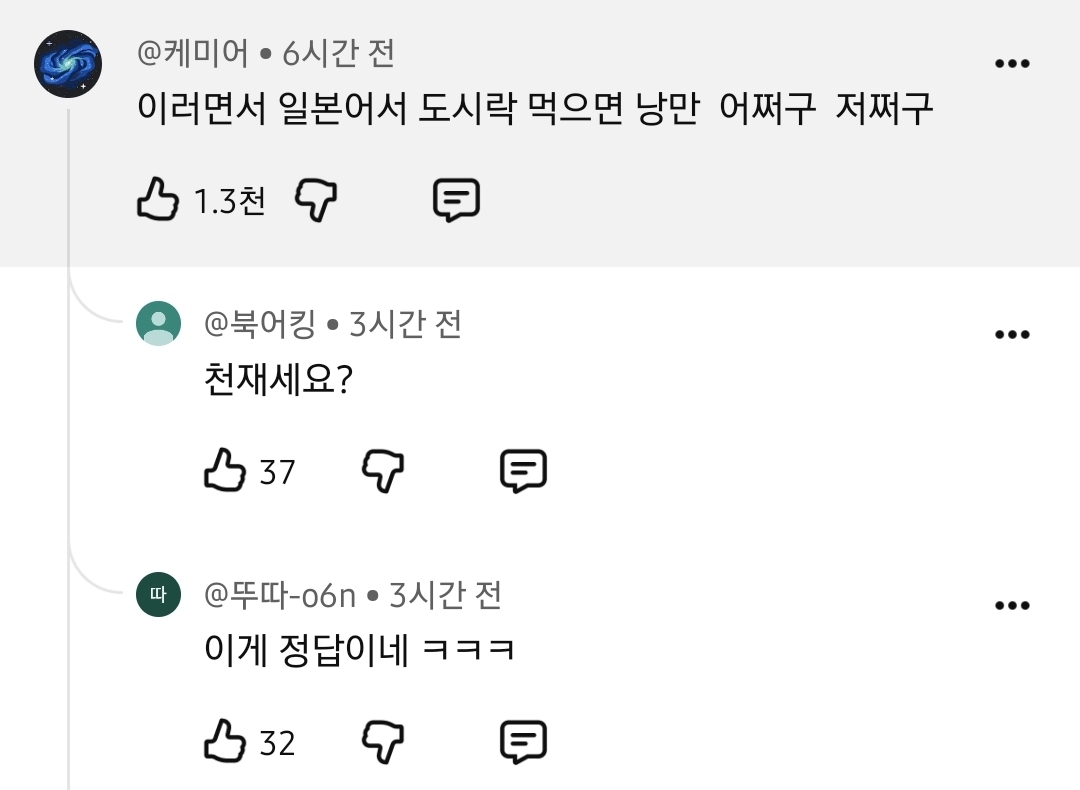Like the reply from @북어킹
The height and width of the screenshot is (790, 1080).
point(225,470)
